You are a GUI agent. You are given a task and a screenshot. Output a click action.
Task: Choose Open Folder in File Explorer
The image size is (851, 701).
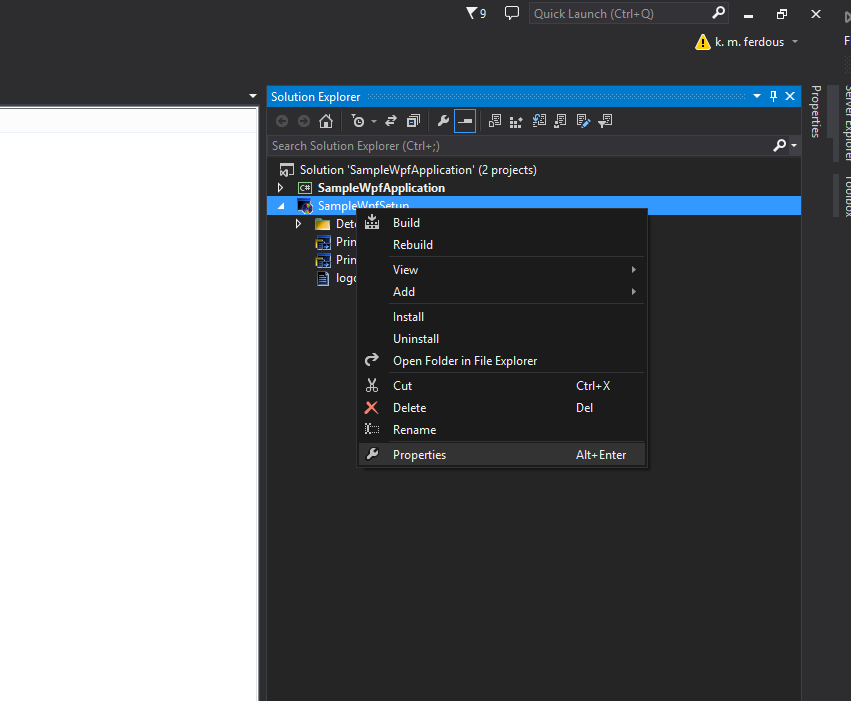467,360
